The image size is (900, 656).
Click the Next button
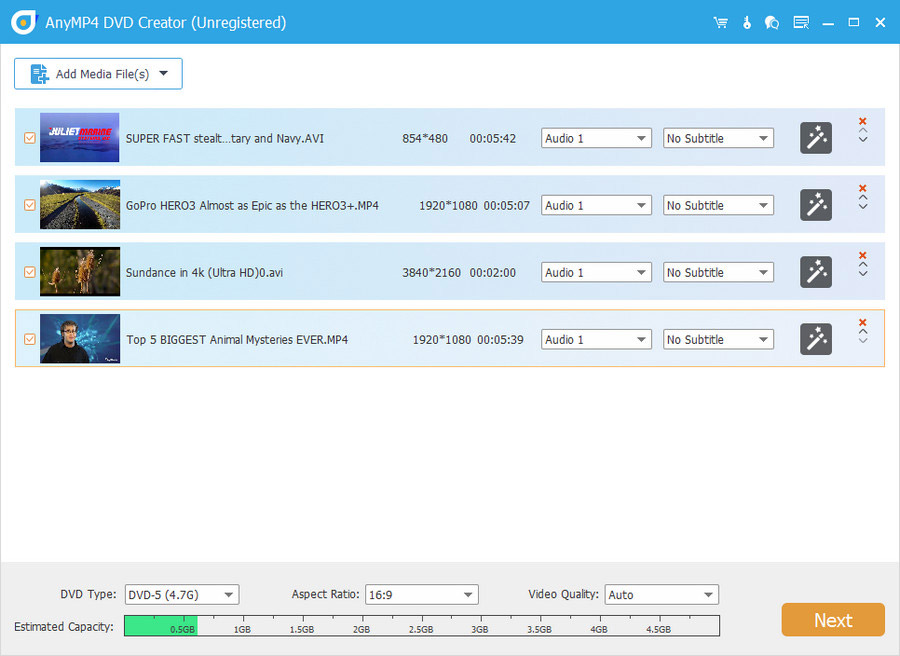click(833, 619)
